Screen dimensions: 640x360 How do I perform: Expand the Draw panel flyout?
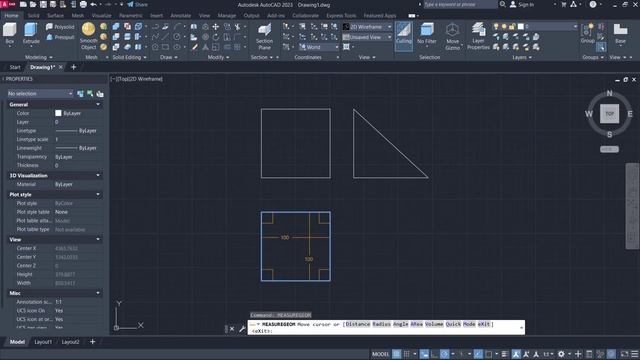(x=169, y=58)
